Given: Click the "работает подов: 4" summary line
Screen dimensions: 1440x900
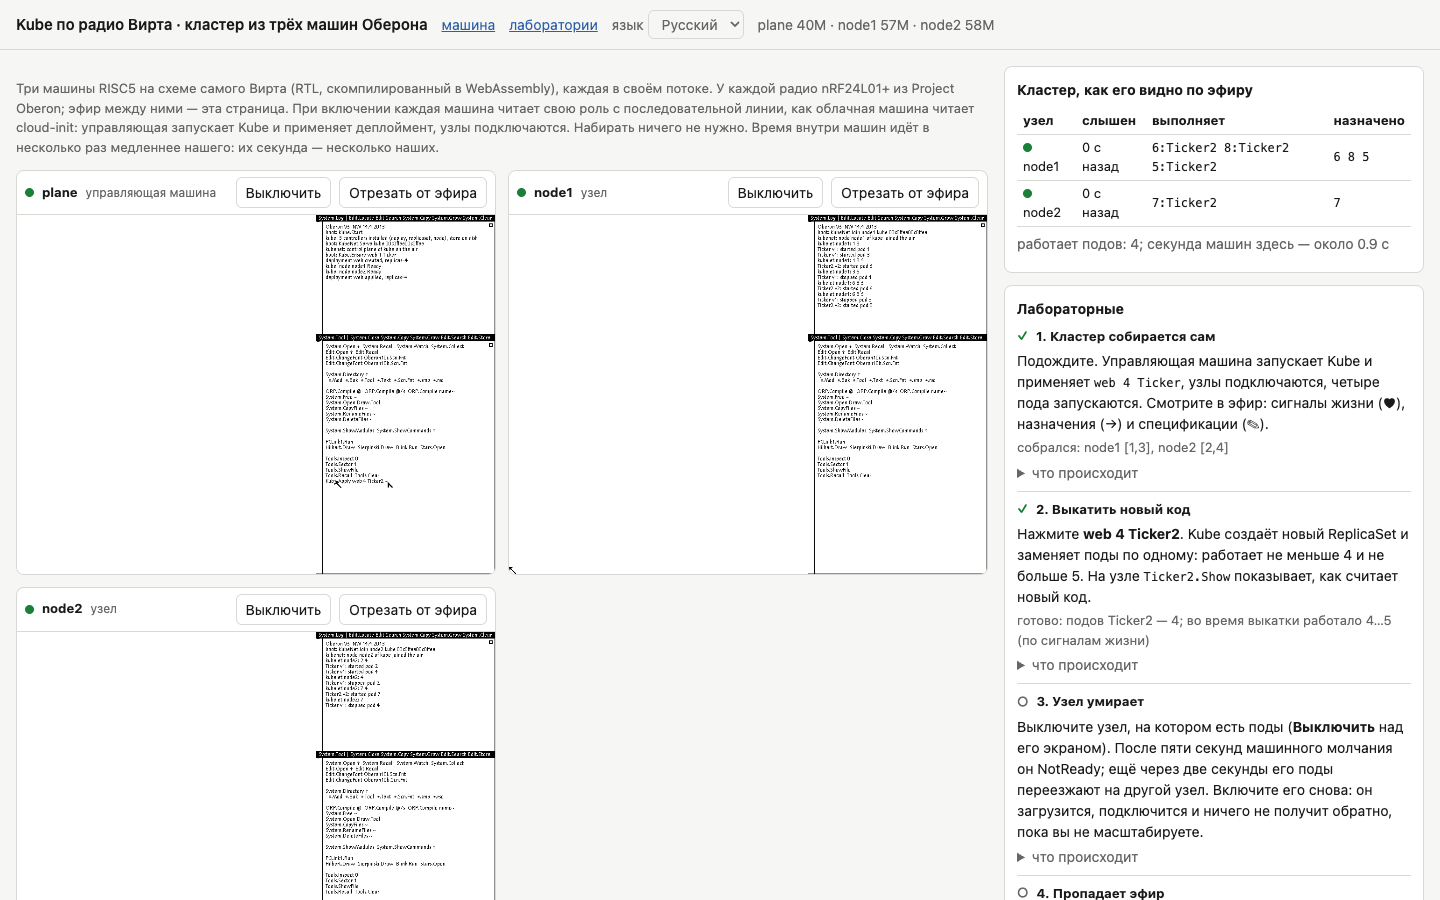Looking at the screenshot, I should click(1203, 244).
